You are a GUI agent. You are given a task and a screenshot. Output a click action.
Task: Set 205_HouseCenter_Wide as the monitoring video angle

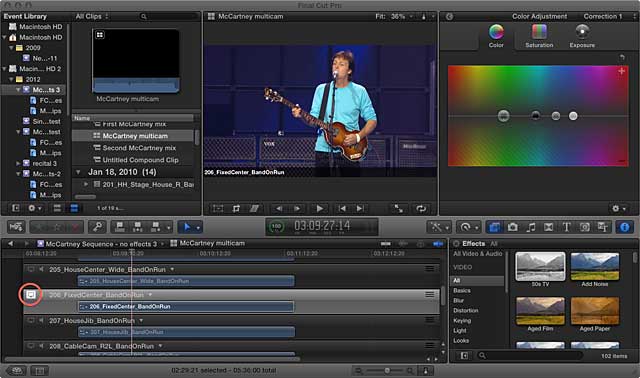pos(31,269)
